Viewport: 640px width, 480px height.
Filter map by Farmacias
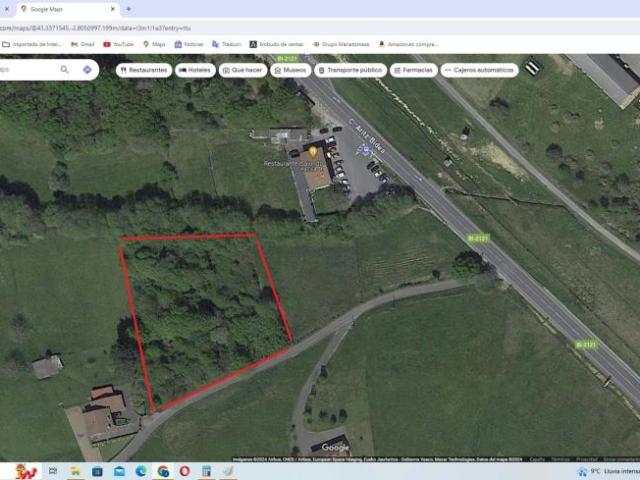[413, 70]
